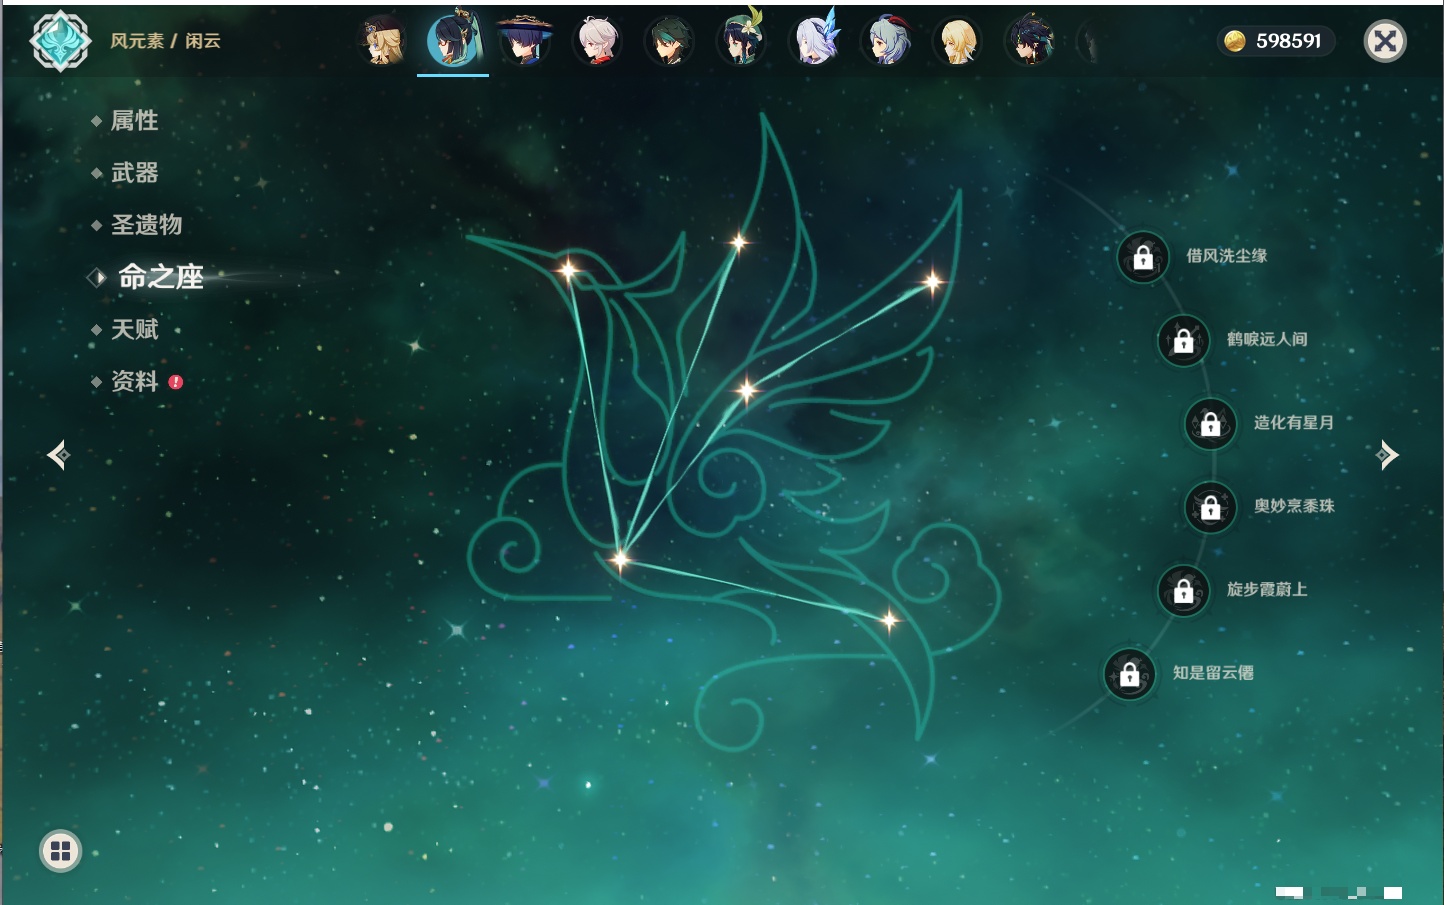The width and height of the screenshot is (1444, 905).
Task: Open the 天赋 talents tab
Action: click(134, 329)
